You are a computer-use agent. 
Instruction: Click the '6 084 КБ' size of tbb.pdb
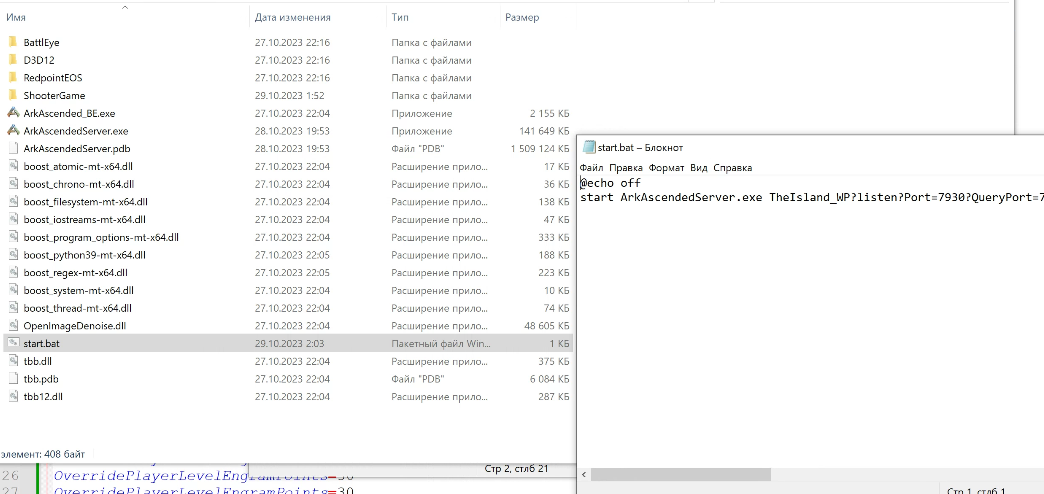[x=549, y=379]
